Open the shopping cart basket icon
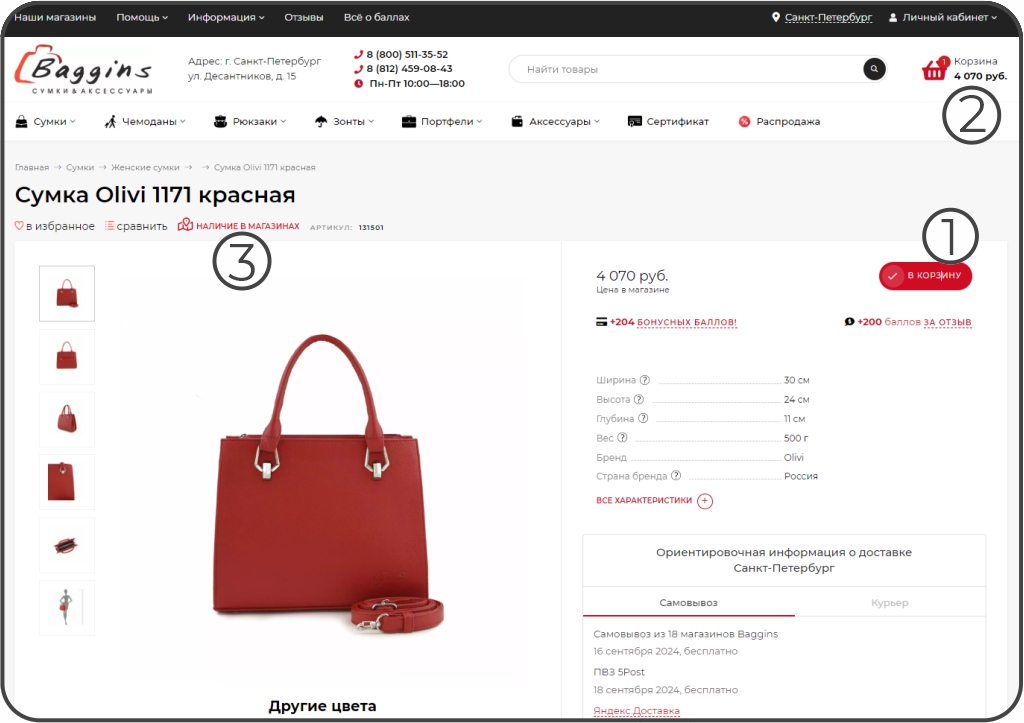 [x=935, y=69]
